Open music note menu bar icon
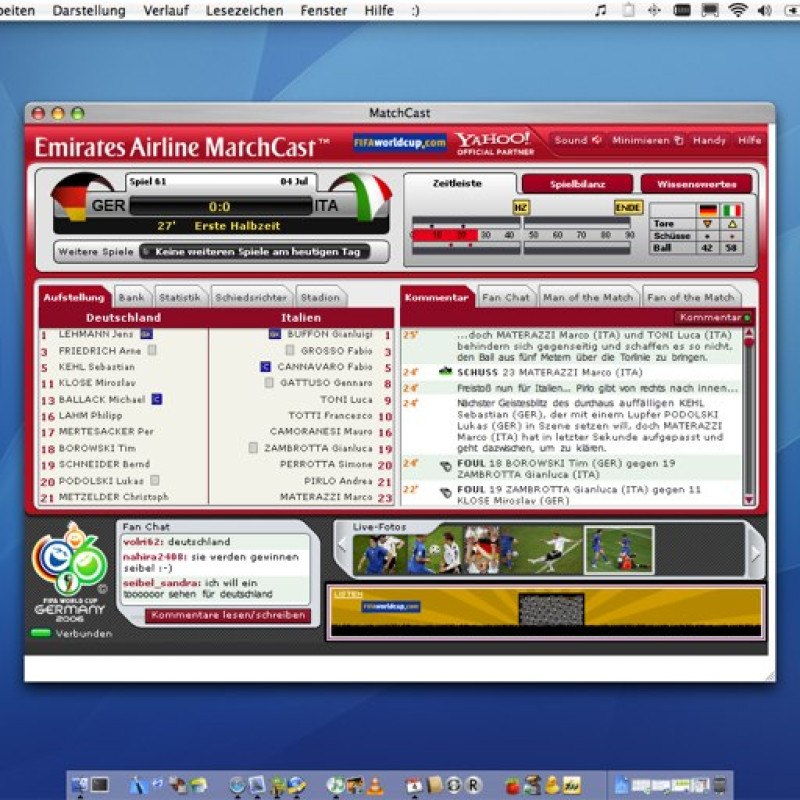 (601, 10)
